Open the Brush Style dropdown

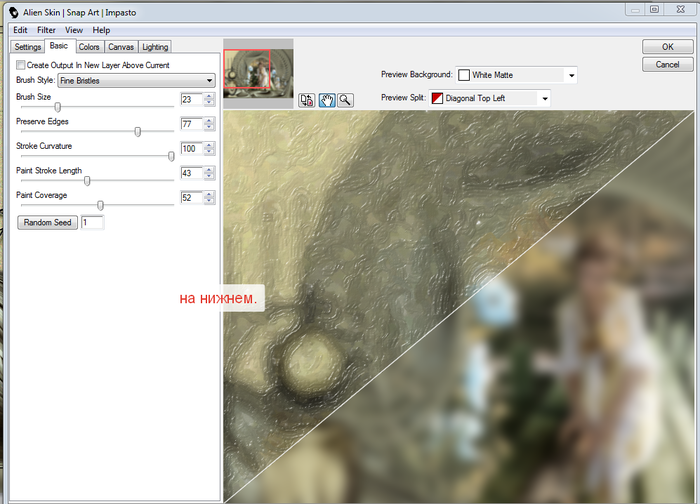(137, 81)
